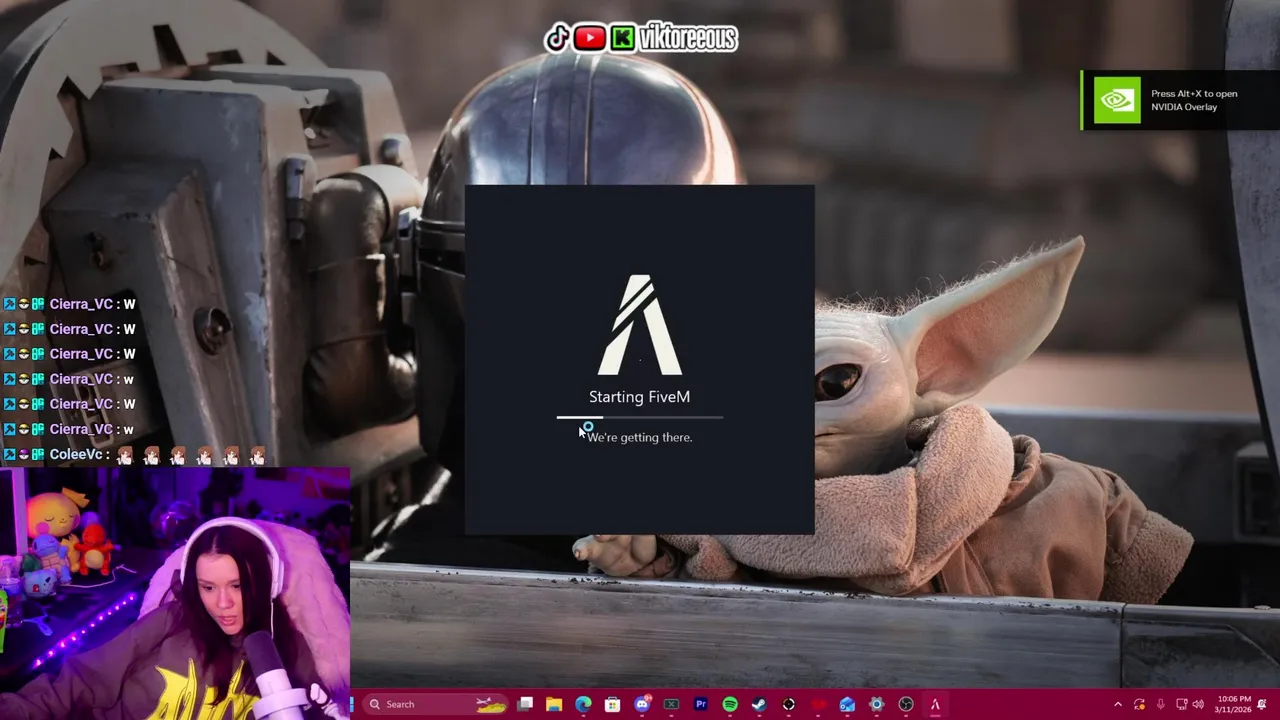Viewport: 1280px width, 720px height.
Task: Open Spotify from the taskbar
Action: [730, 704]
